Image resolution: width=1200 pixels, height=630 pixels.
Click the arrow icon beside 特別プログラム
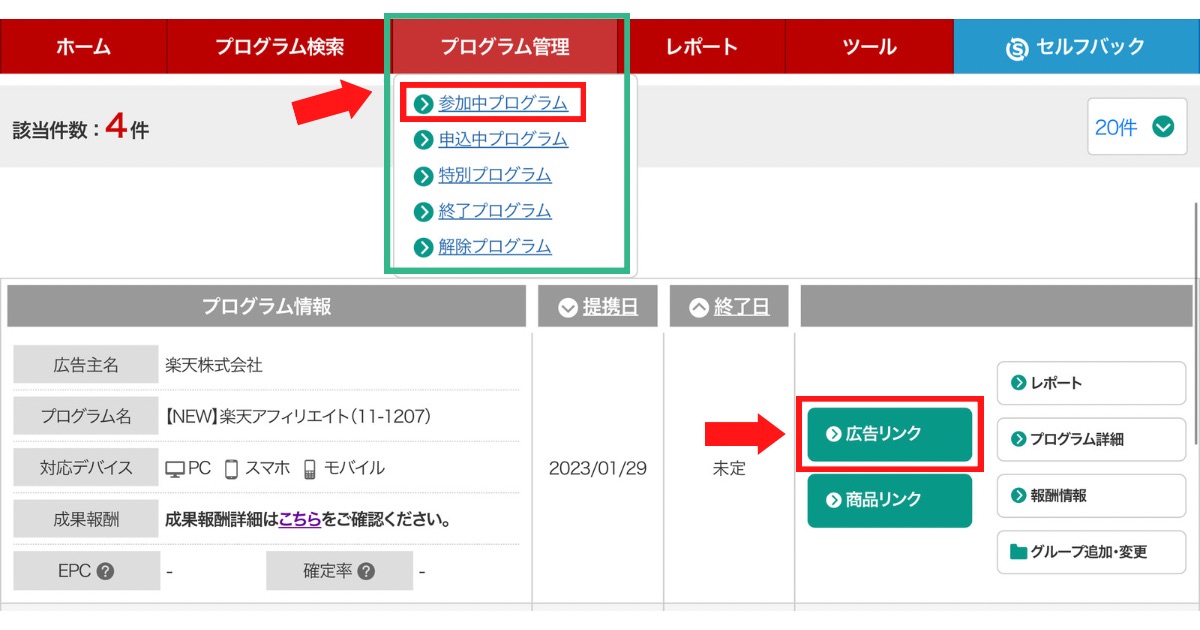point(423,175)
